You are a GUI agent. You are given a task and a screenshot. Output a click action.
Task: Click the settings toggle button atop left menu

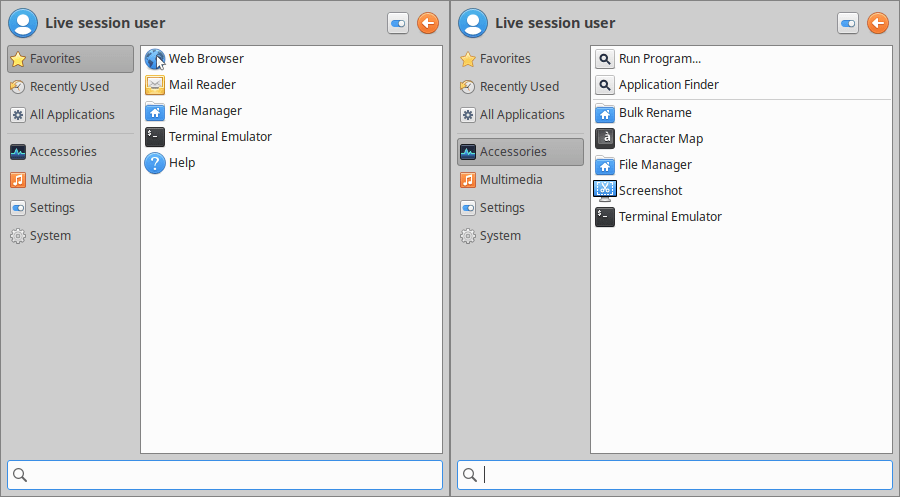398,23
